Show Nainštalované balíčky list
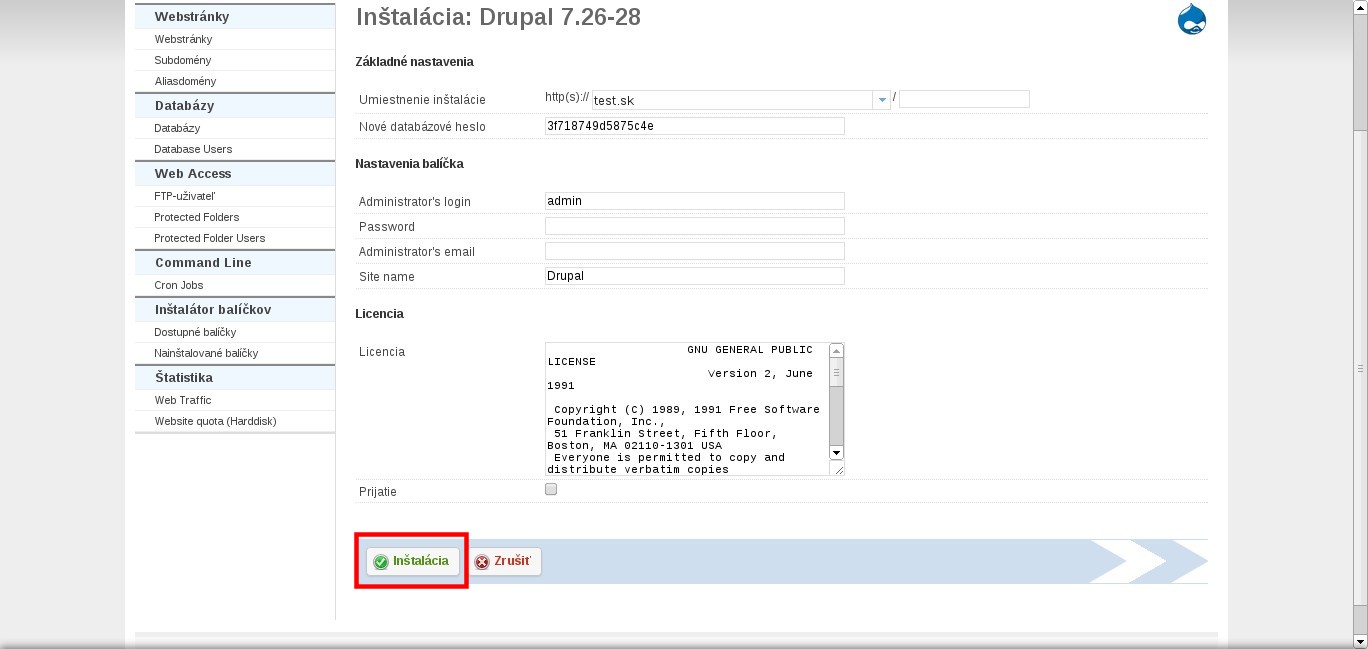The image size is (1368, 649). 206,353
